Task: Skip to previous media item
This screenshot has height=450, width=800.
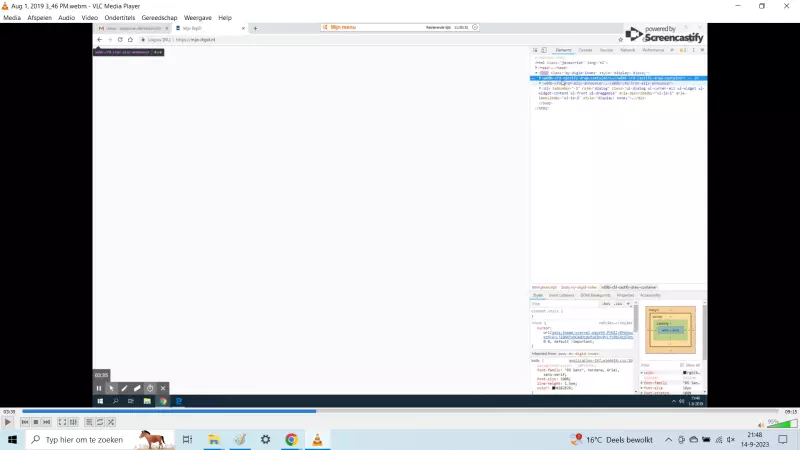Action: coord(25,423)
